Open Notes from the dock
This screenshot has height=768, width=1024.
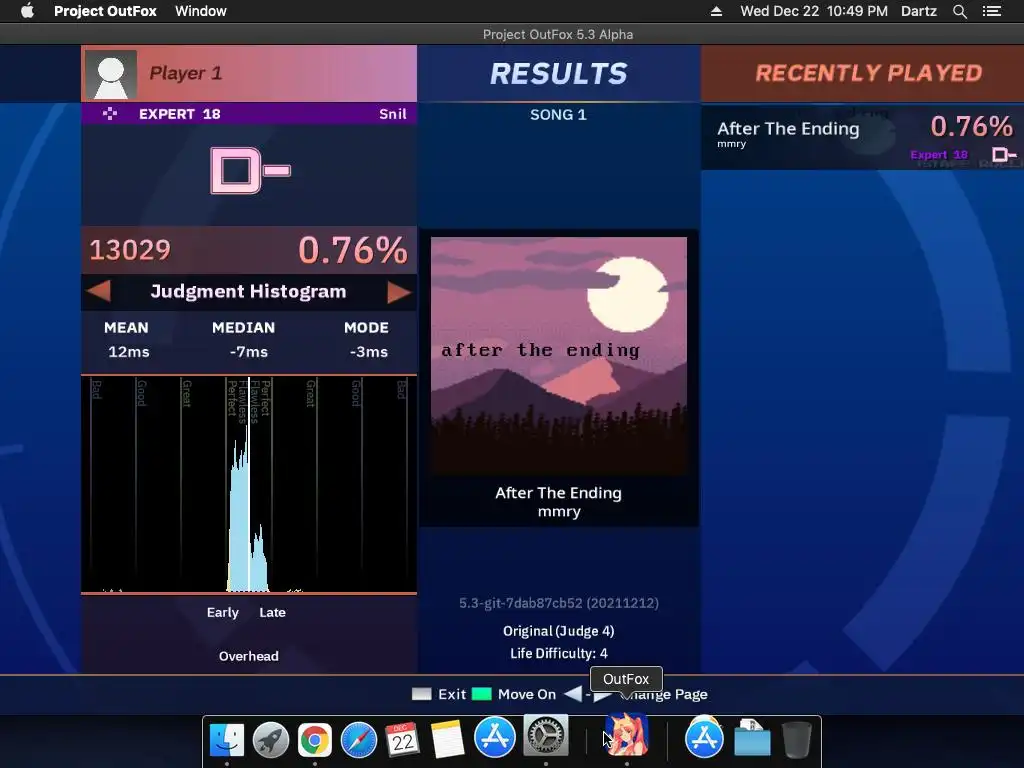click(x=447, y=740)
